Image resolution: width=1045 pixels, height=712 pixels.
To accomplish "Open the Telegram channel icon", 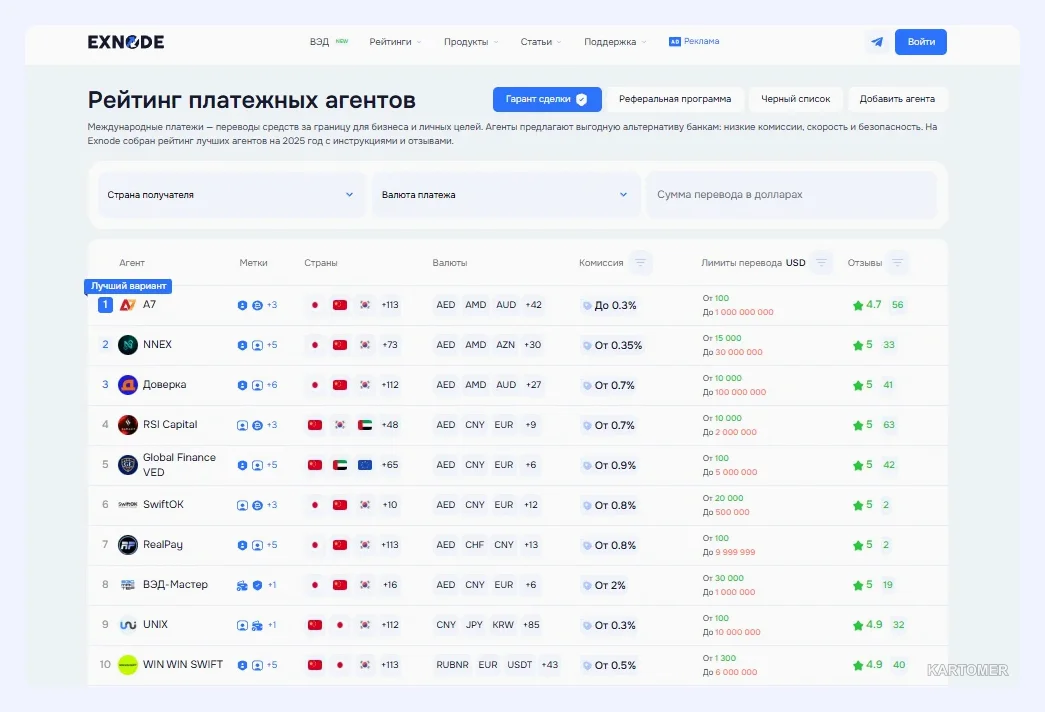I will click(x=877, y=42).
